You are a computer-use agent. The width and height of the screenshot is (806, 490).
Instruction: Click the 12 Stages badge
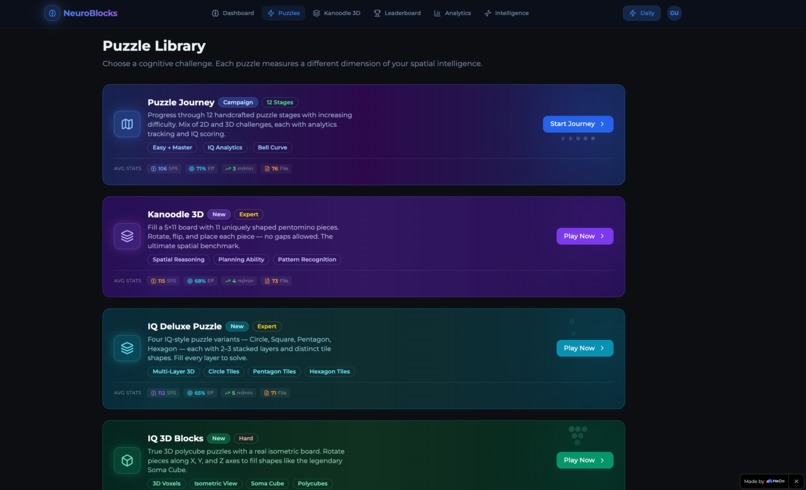(280, 102)
